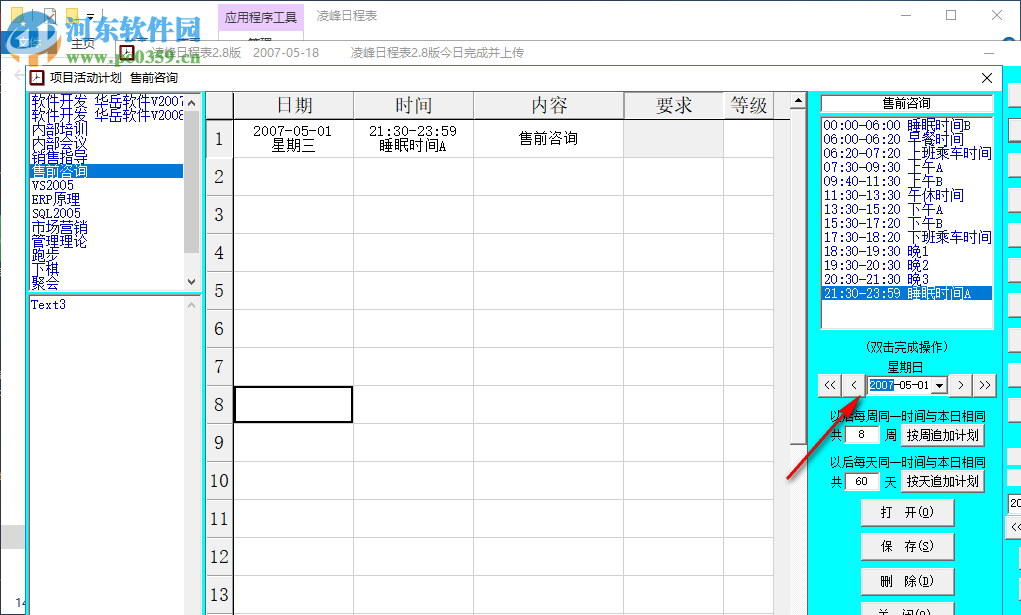Screen dimensions: 1021x615
Task: Click the 项目活动计划 dialog title bar icon
Action: 38,77
